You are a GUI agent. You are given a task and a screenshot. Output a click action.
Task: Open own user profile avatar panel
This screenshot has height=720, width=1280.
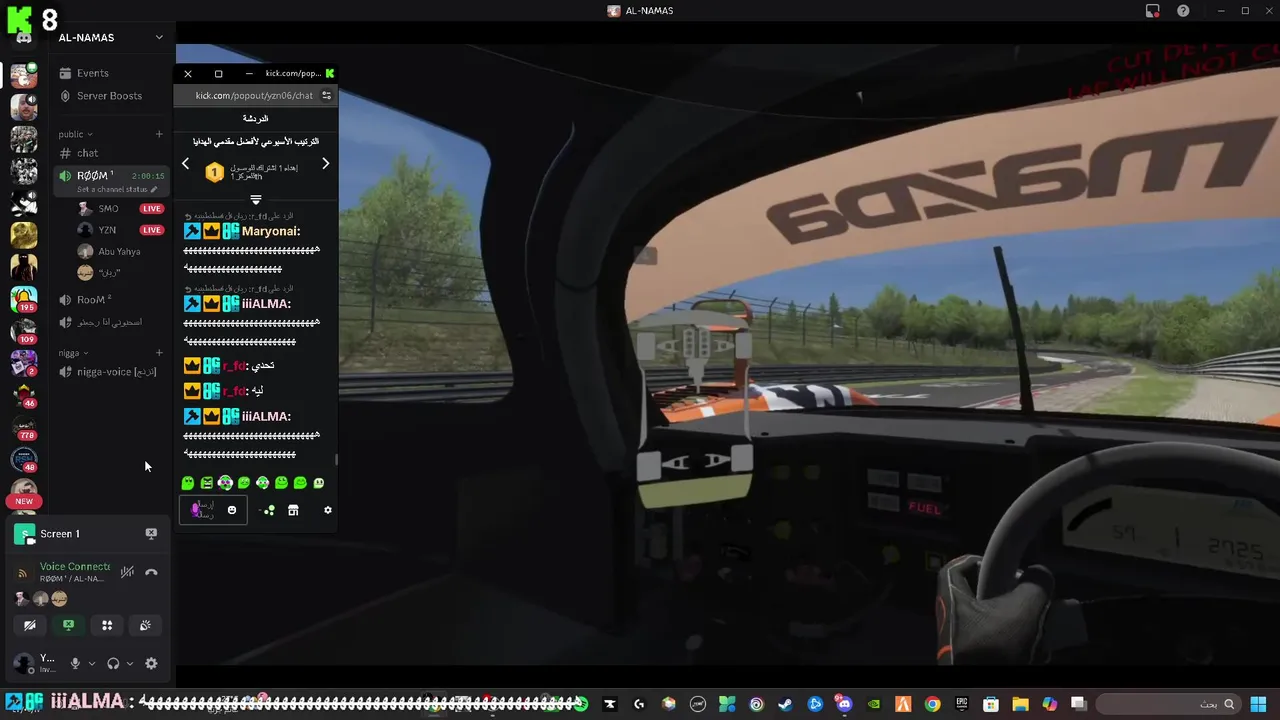(35, 663)
